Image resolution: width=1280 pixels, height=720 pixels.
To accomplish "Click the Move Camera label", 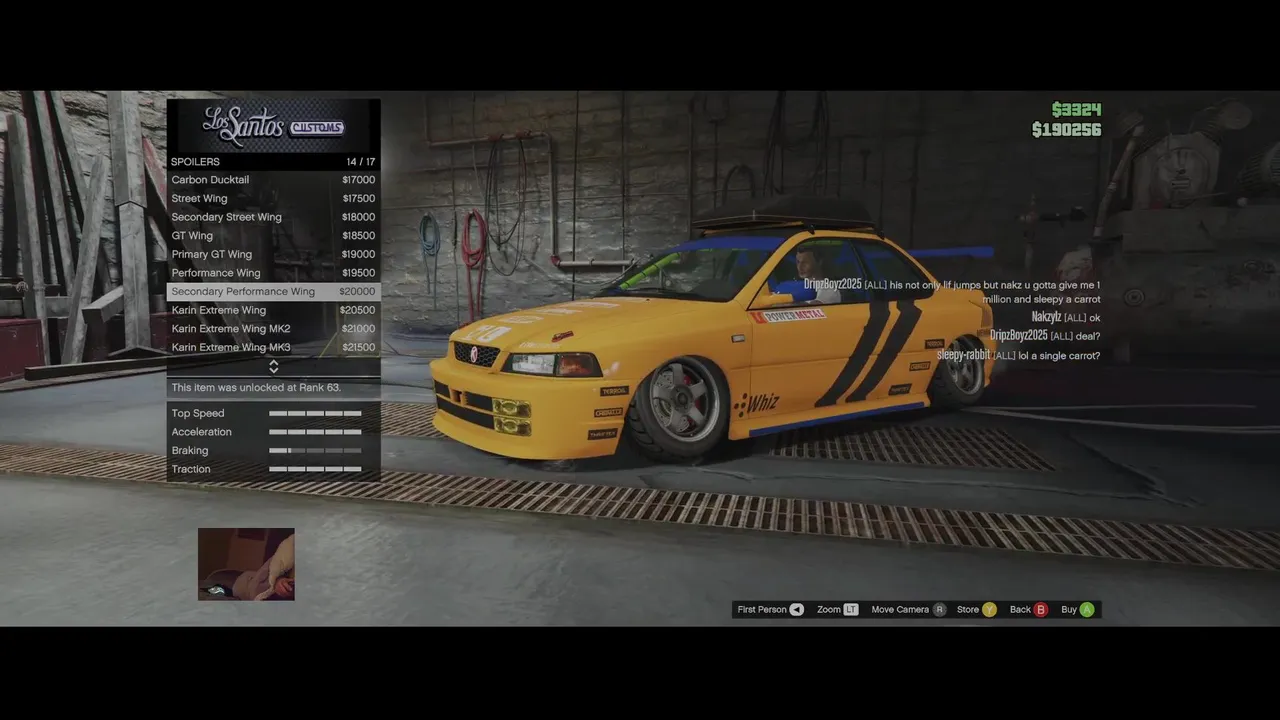I will tap(900, 609).
